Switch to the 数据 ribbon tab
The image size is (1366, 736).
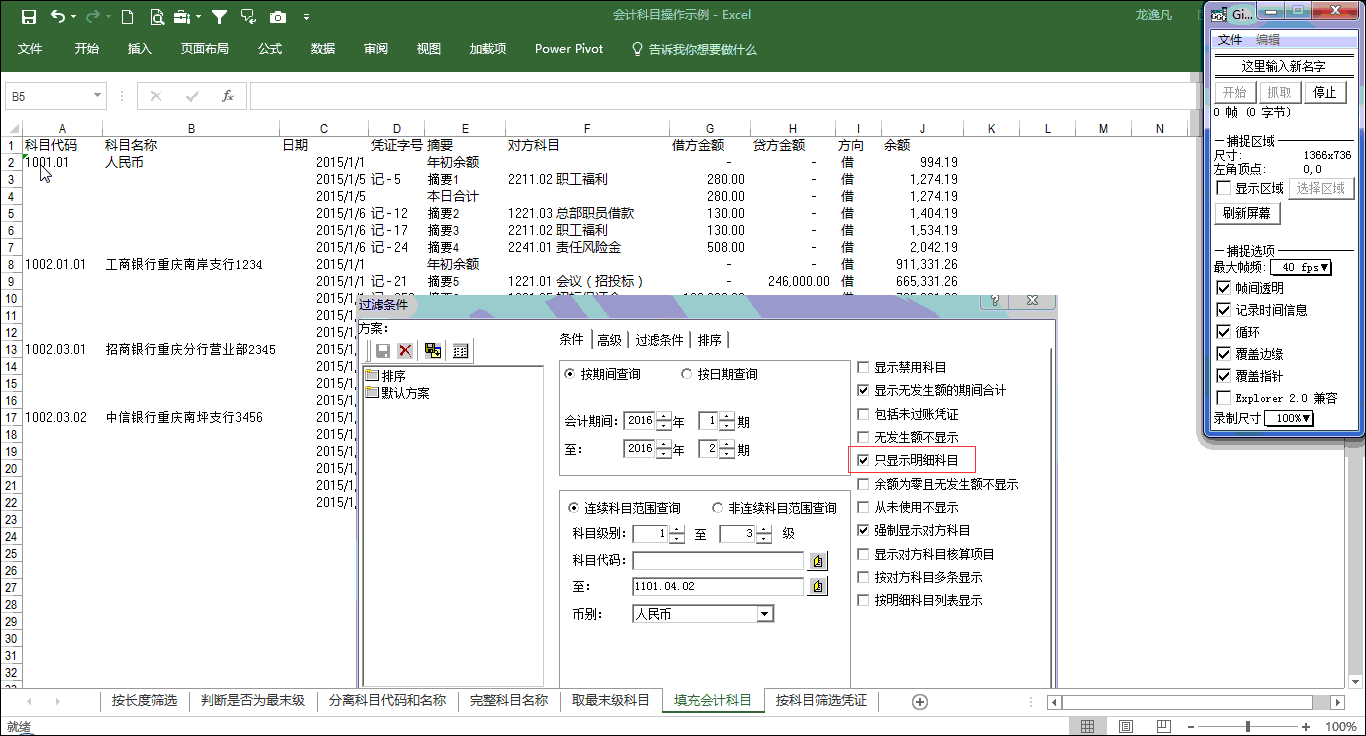coord(323,49)
